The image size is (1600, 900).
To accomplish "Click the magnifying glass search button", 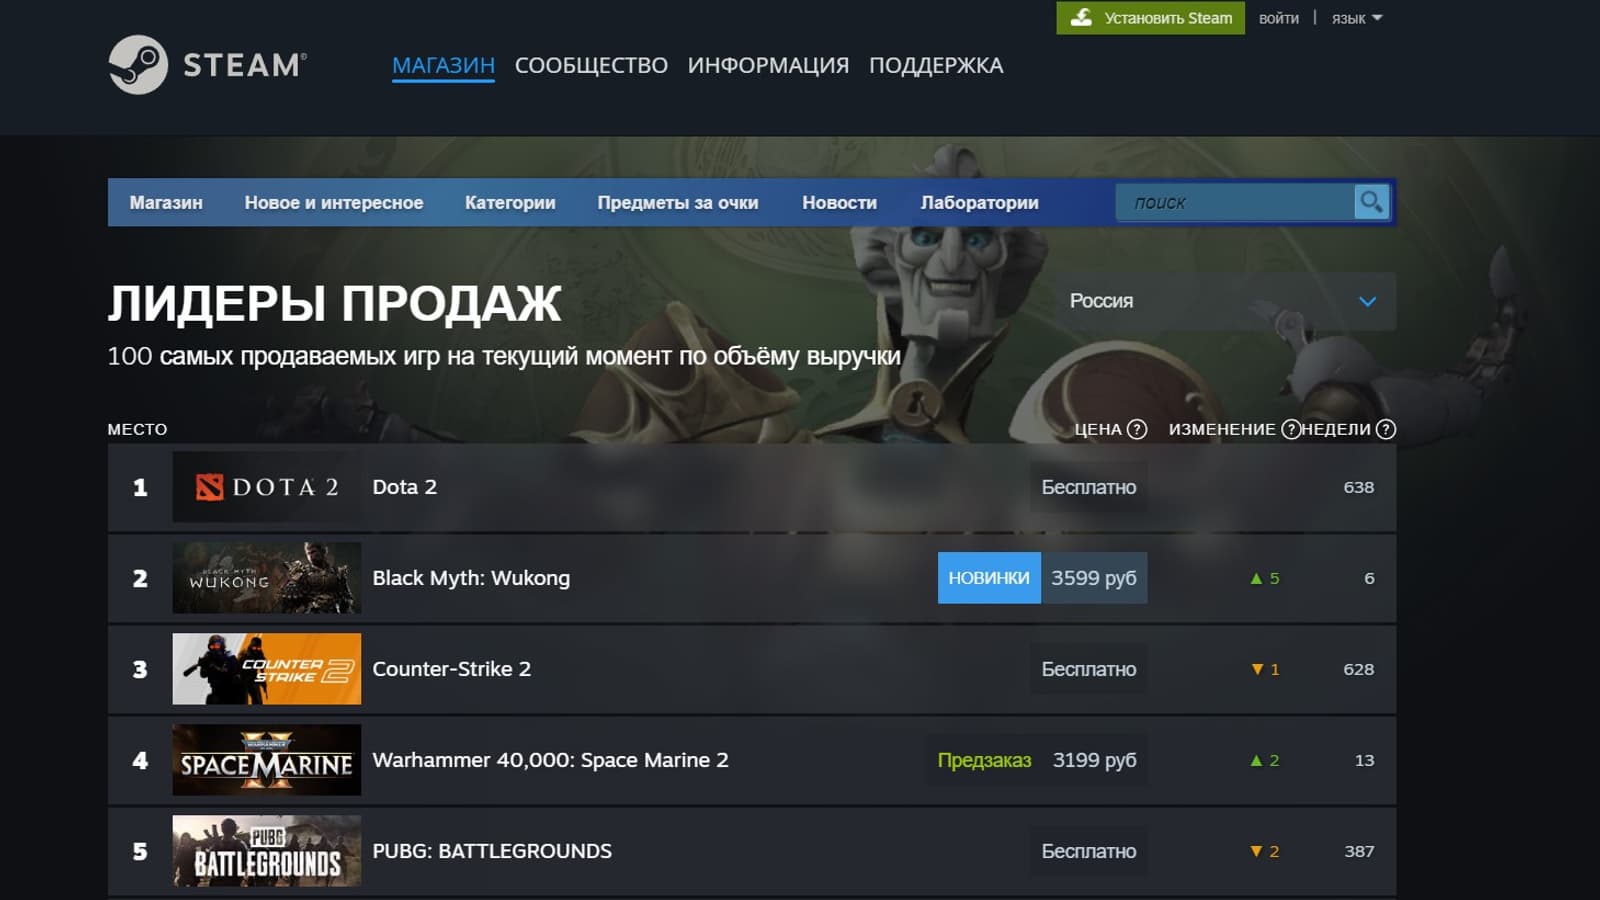I will point(1371,202).
